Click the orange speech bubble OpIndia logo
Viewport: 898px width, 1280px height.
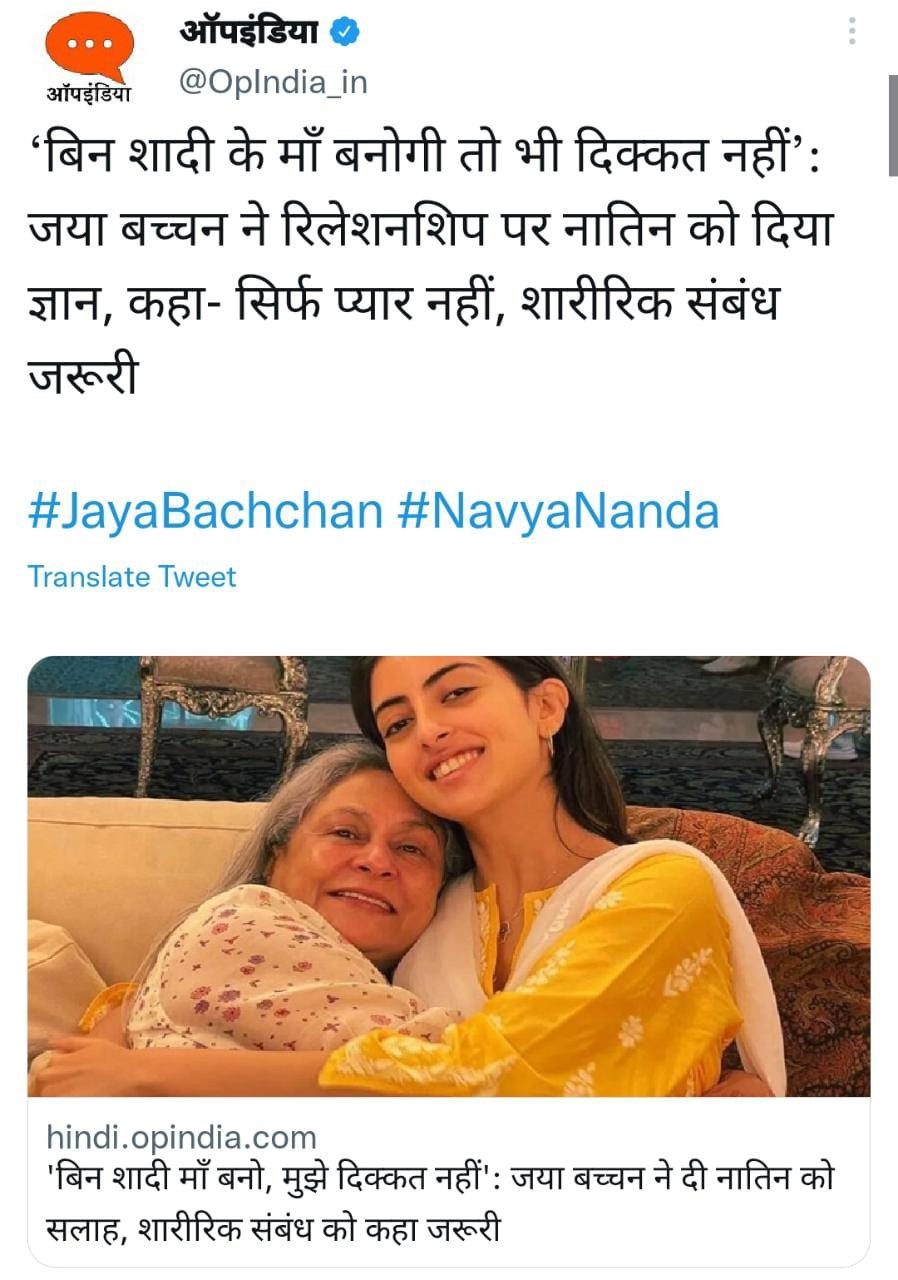[x=89, y=47]
